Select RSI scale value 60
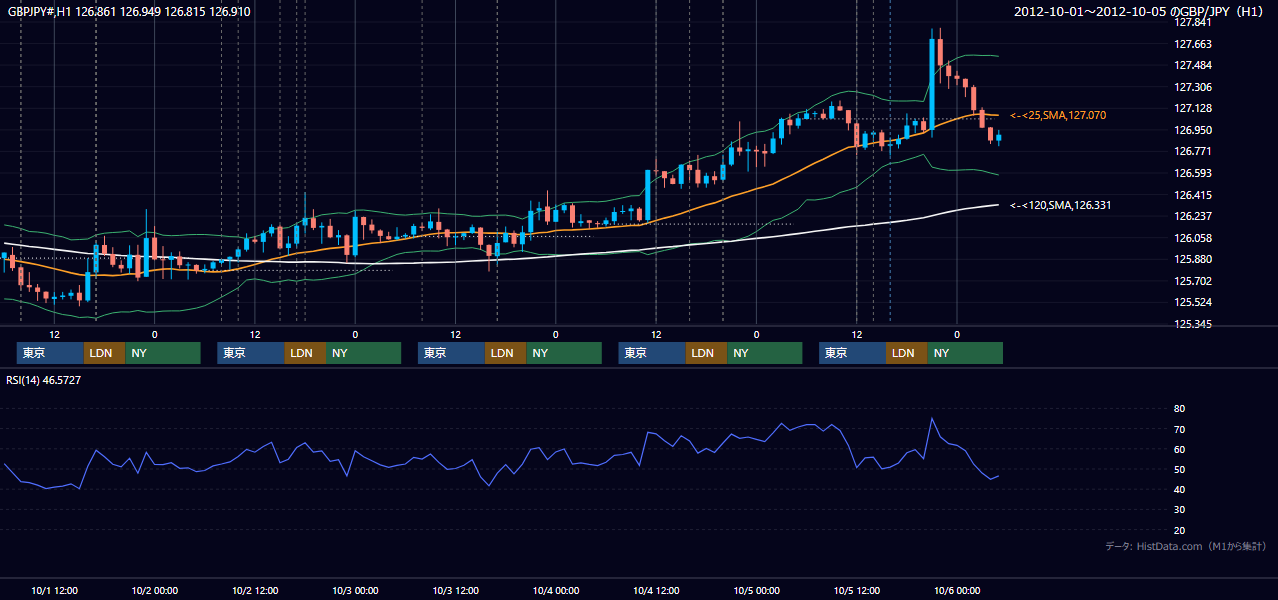Viewport: 1278px width, 600px height. [1180, 449]
